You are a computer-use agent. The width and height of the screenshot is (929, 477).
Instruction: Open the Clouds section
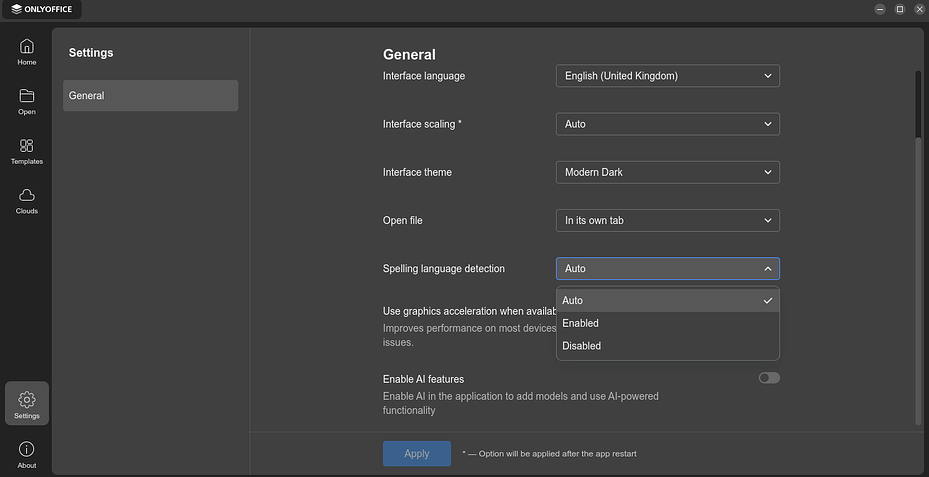click(x=27, y=201)
